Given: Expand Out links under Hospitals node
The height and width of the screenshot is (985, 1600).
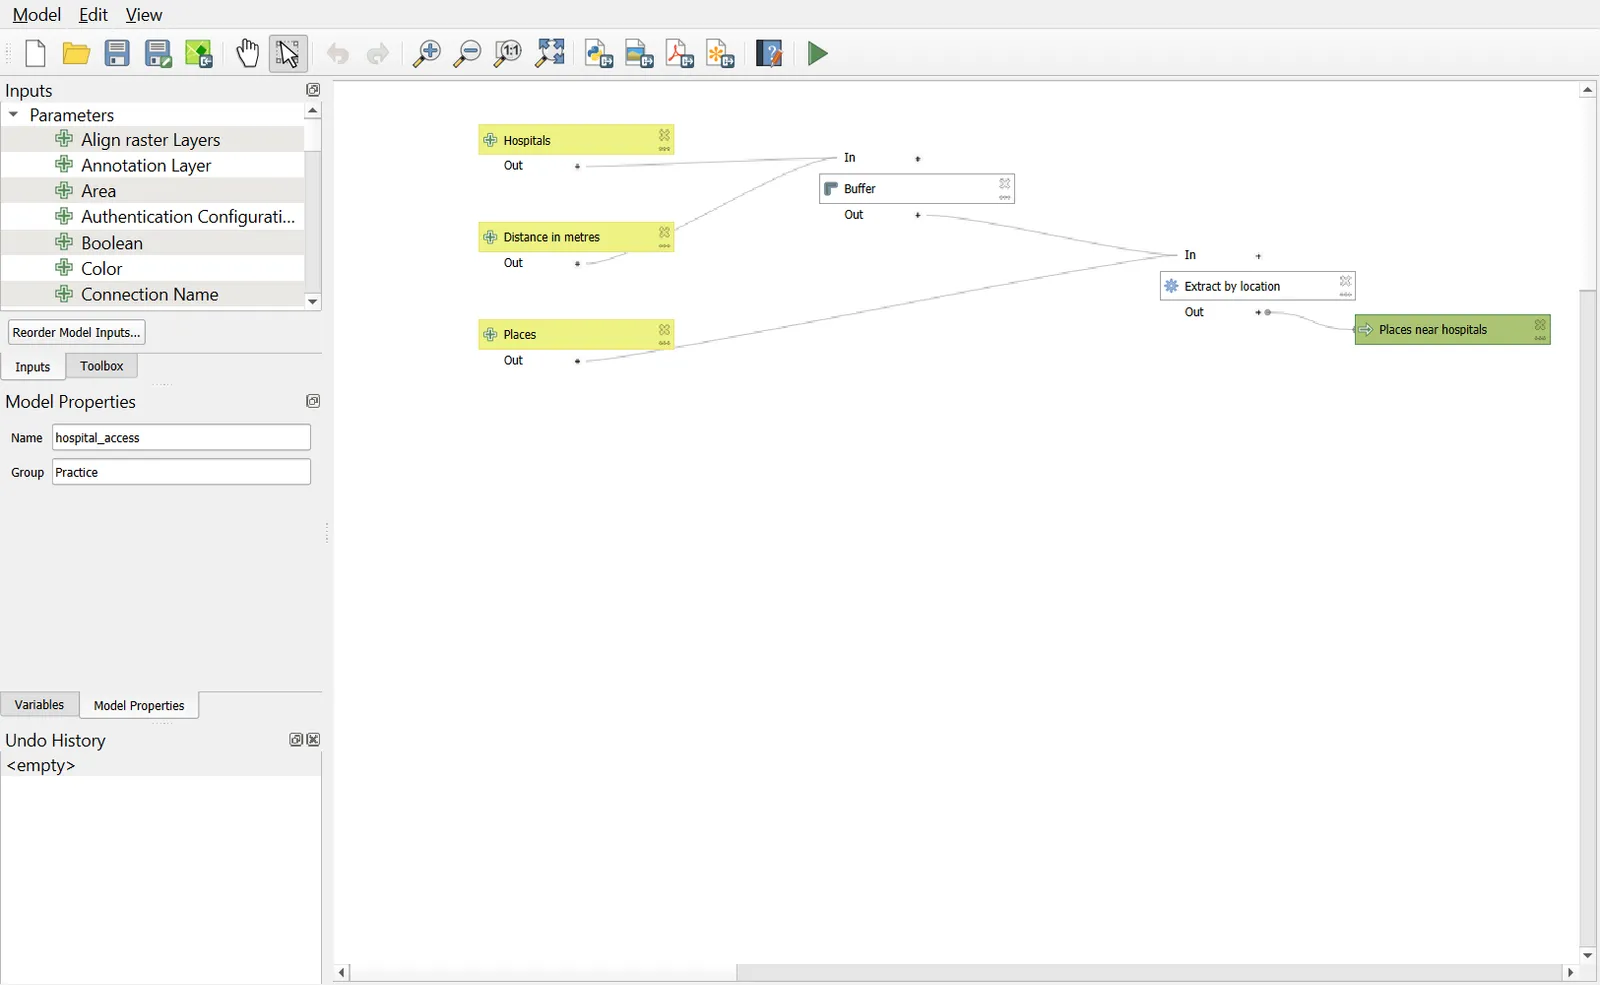Looking at the screenshot, I should point(577,166).
